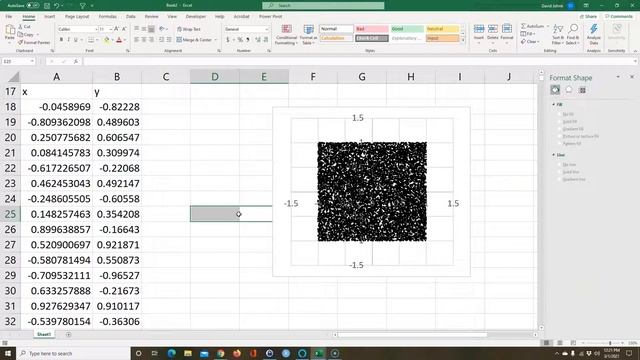Click the Format as Table icon
This screenshot has width=640, height=360.
(x=309, y=29)
